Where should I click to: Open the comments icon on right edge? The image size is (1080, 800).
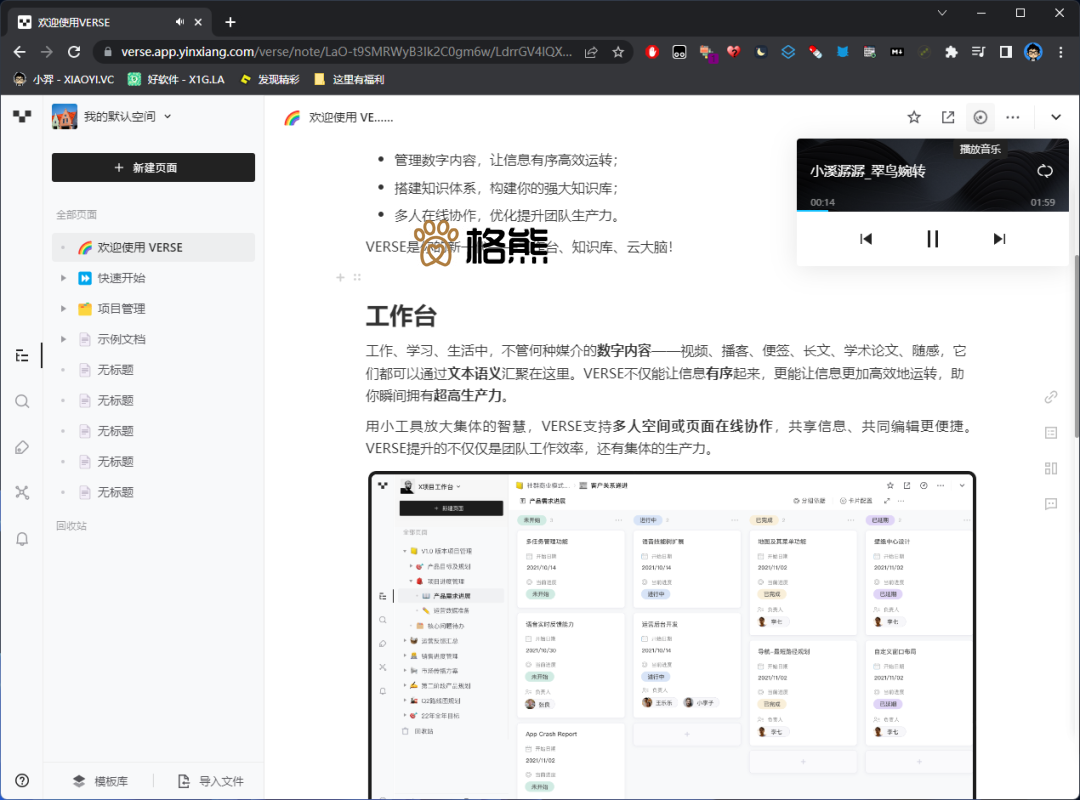click(x=1050, y=504)
